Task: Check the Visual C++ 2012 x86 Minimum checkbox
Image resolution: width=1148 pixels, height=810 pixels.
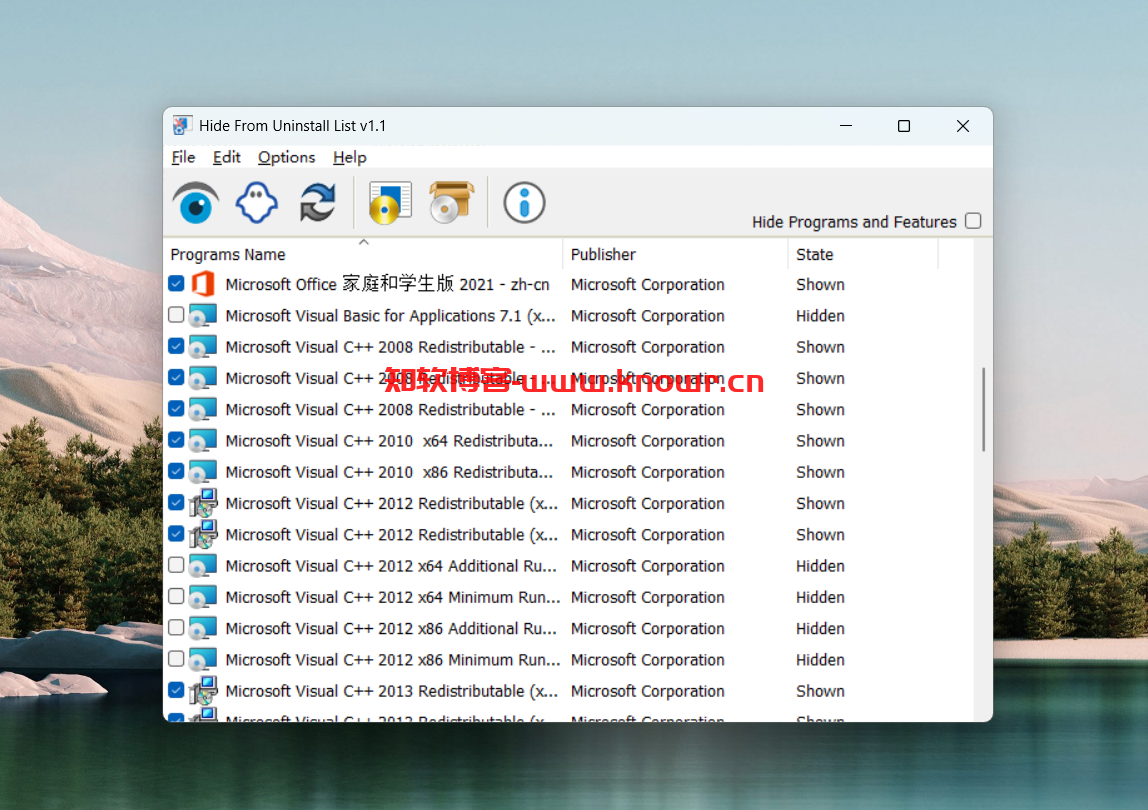Action: click(176, 659)
